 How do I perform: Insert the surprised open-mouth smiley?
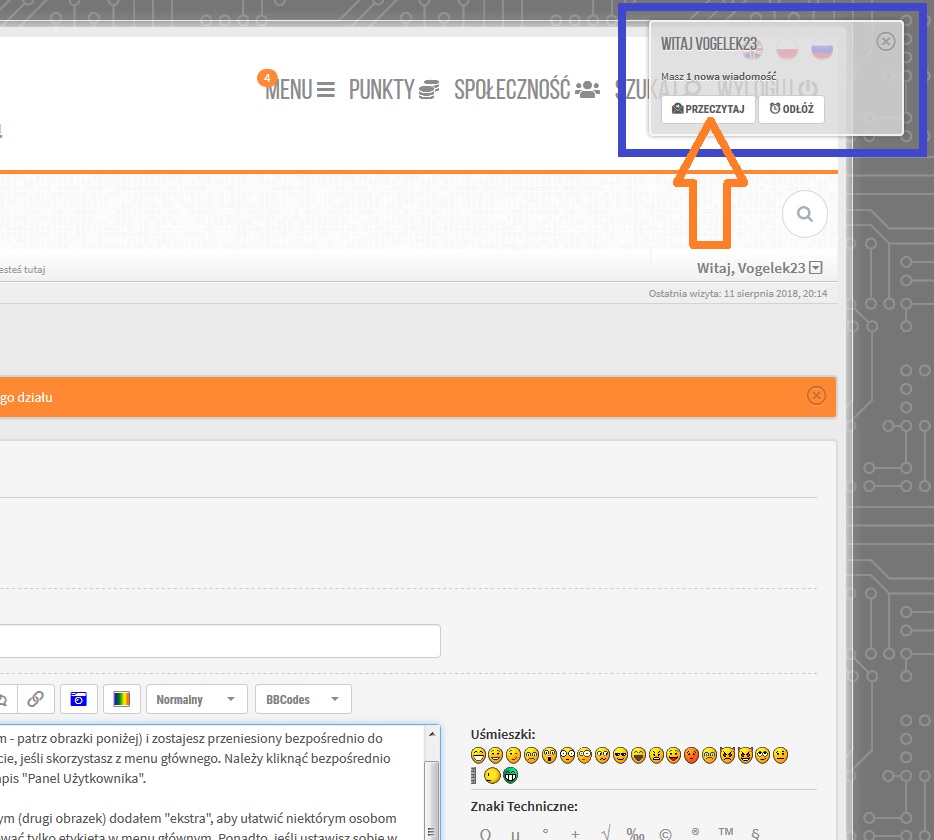coord(549,755)
